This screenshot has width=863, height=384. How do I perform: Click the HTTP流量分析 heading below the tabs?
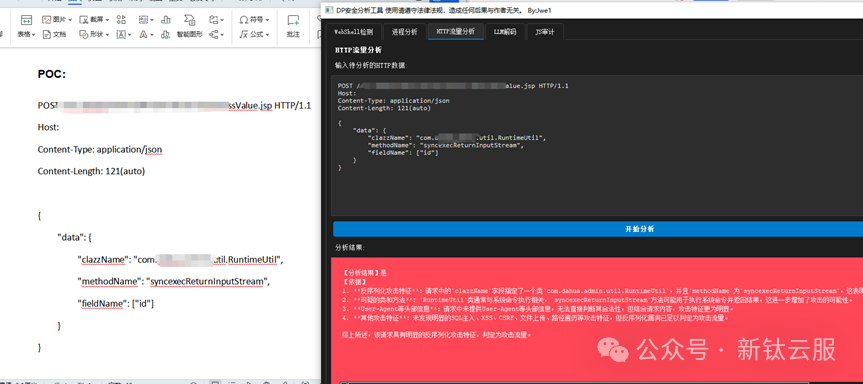[358, 51]
